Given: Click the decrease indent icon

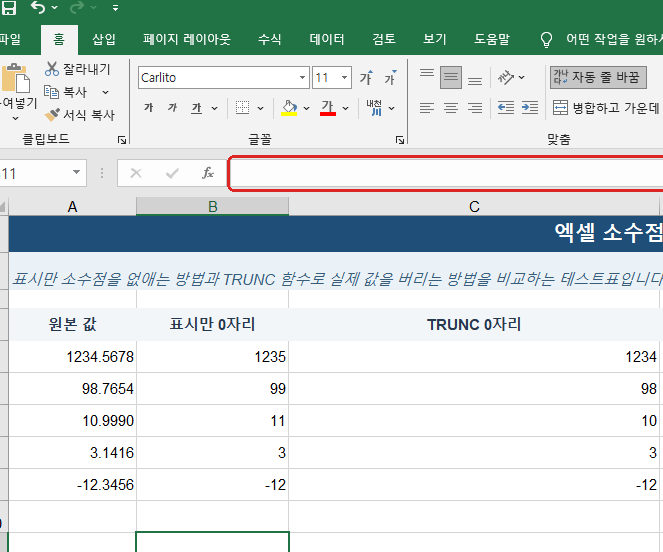Looking at the screenshot, I should click(506, 108).
